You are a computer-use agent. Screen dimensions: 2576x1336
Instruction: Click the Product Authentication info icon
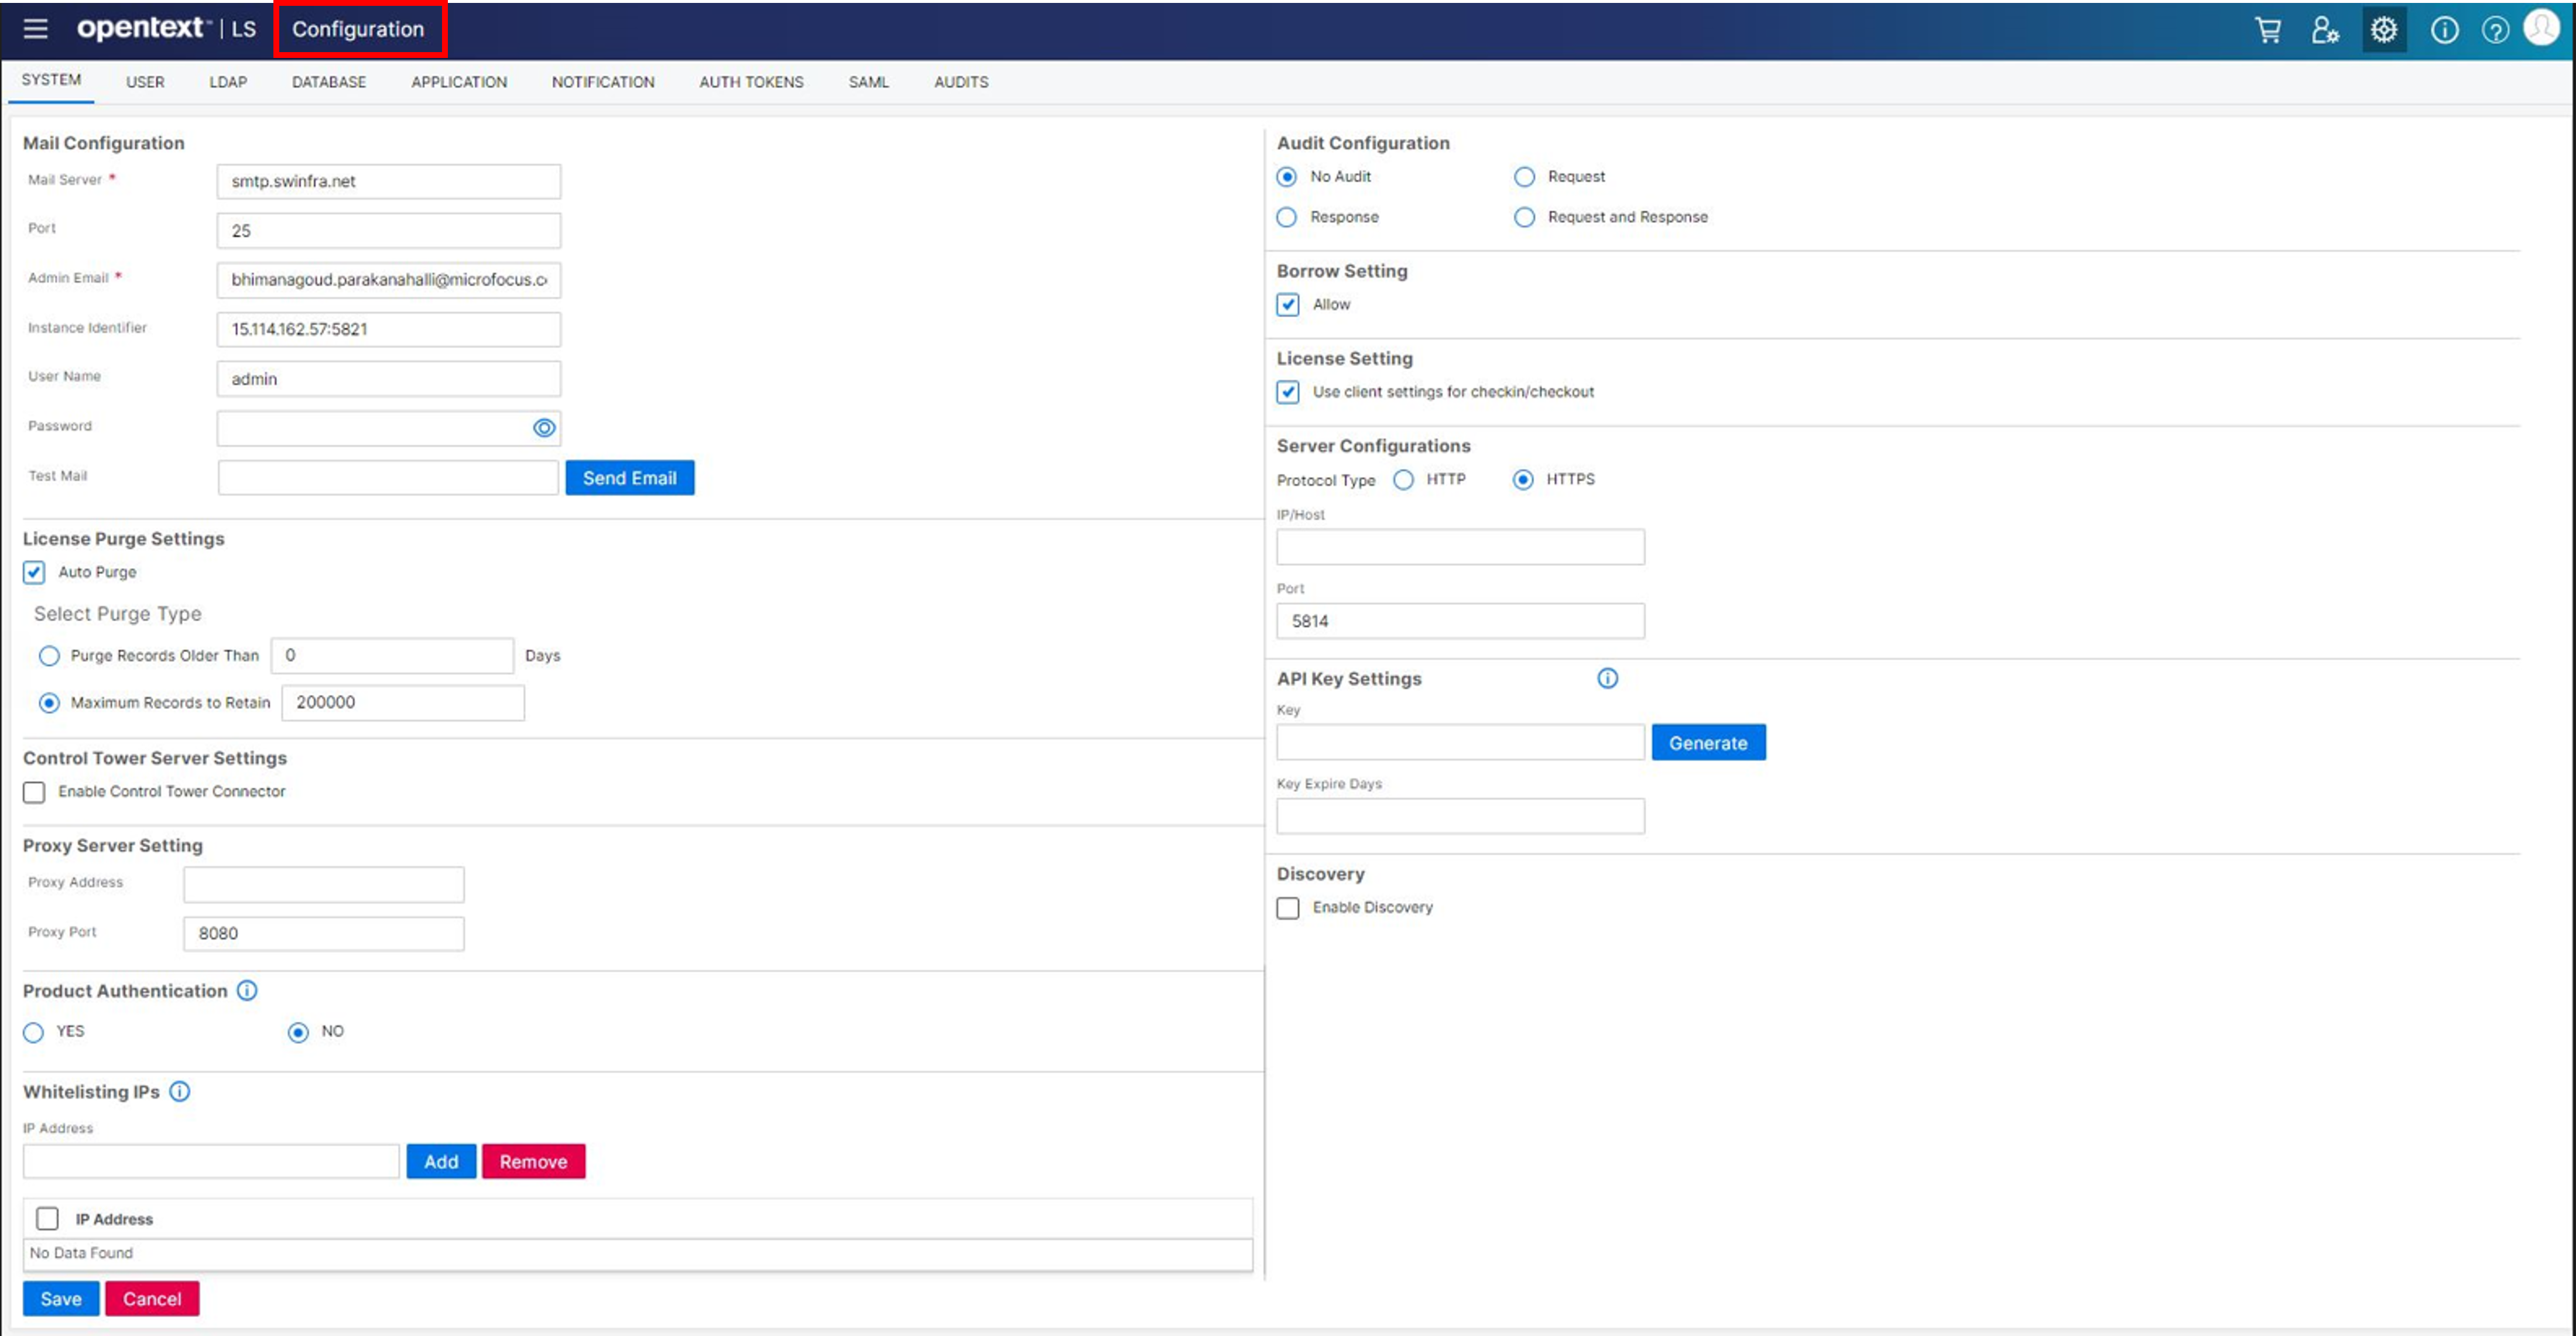tap(246, 991)
